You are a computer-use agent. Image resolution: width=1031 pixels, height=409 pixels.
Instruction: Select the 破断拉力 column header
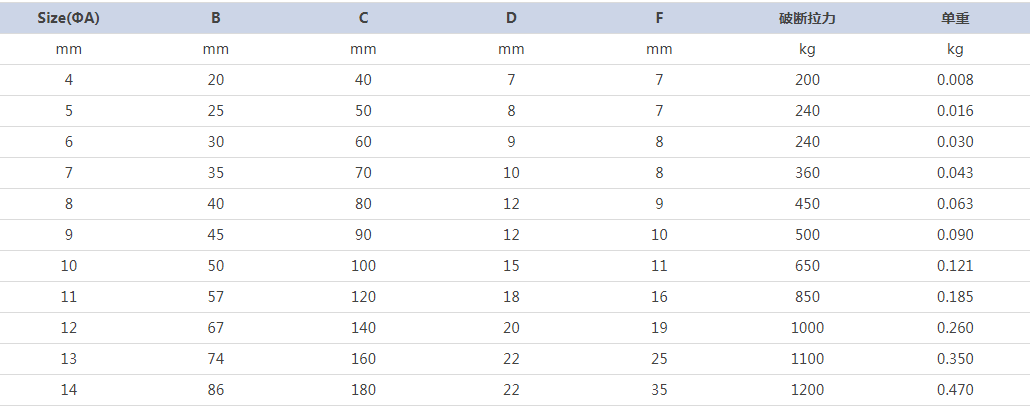click(x=807, y=18)
